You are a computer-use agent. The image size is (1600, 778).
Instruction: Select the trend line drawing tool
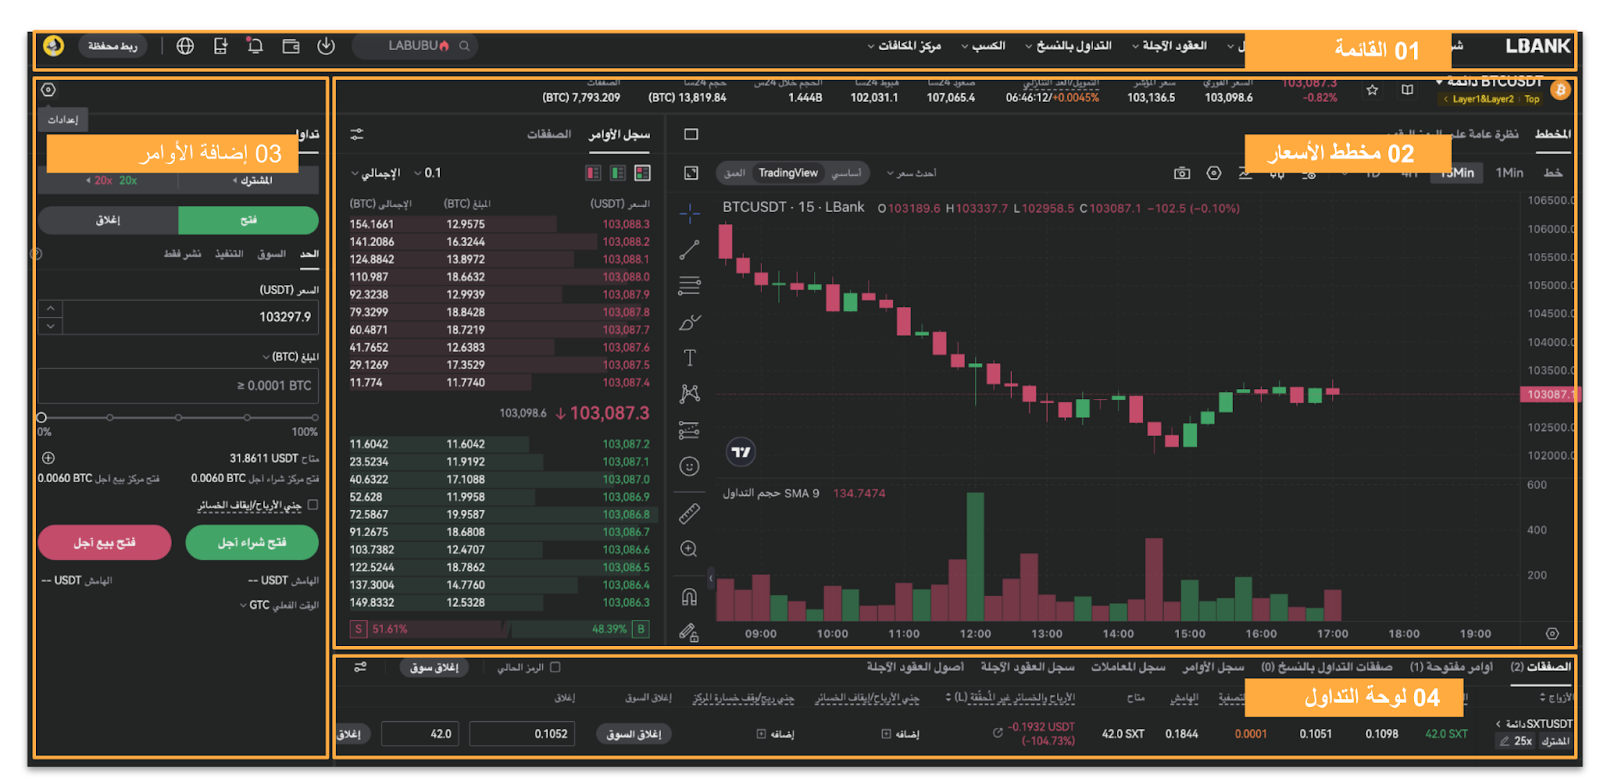coord(690,249)
